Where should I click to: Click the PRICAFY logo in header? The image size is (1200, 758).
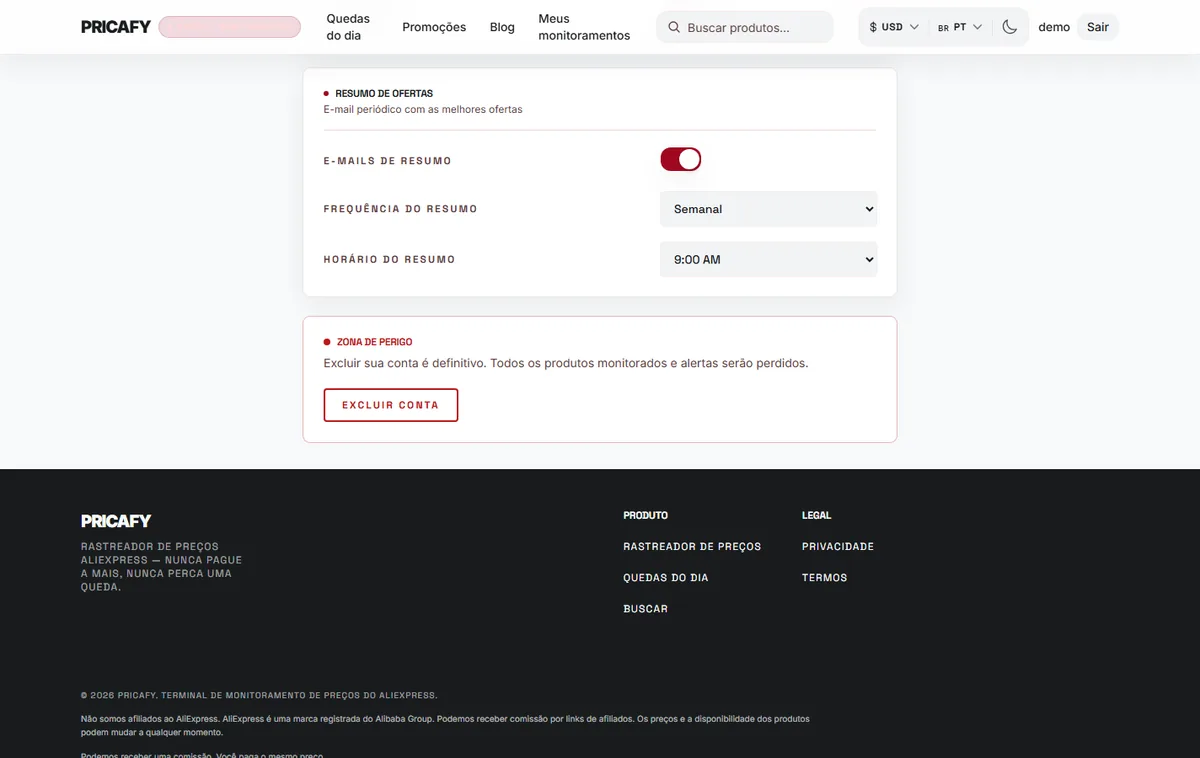[x=116, y=27]
